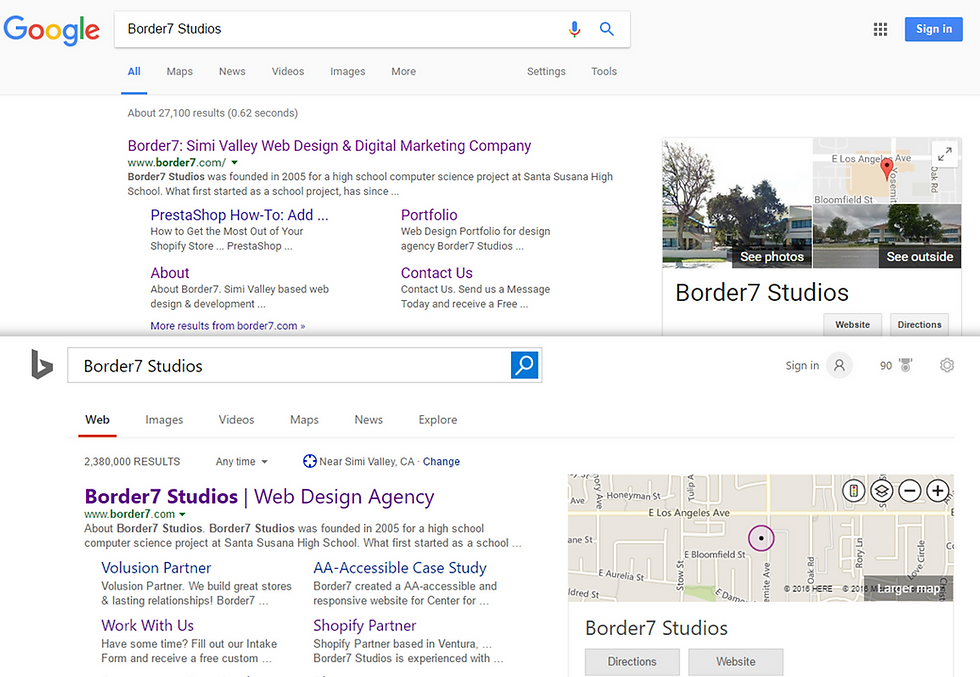Viewport: 980px width, 677px height.
Task: Open map layers icon on Bing map
Action: (x=882, y=491)
